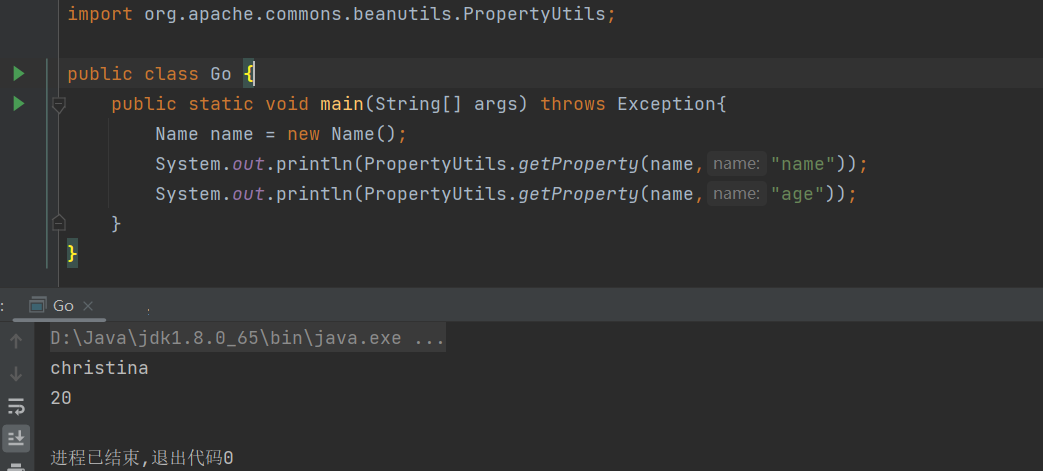Screen dimensions: 1043x471
Task: Toggle soft-wrap in the console
Action: [x=16, y=406]
